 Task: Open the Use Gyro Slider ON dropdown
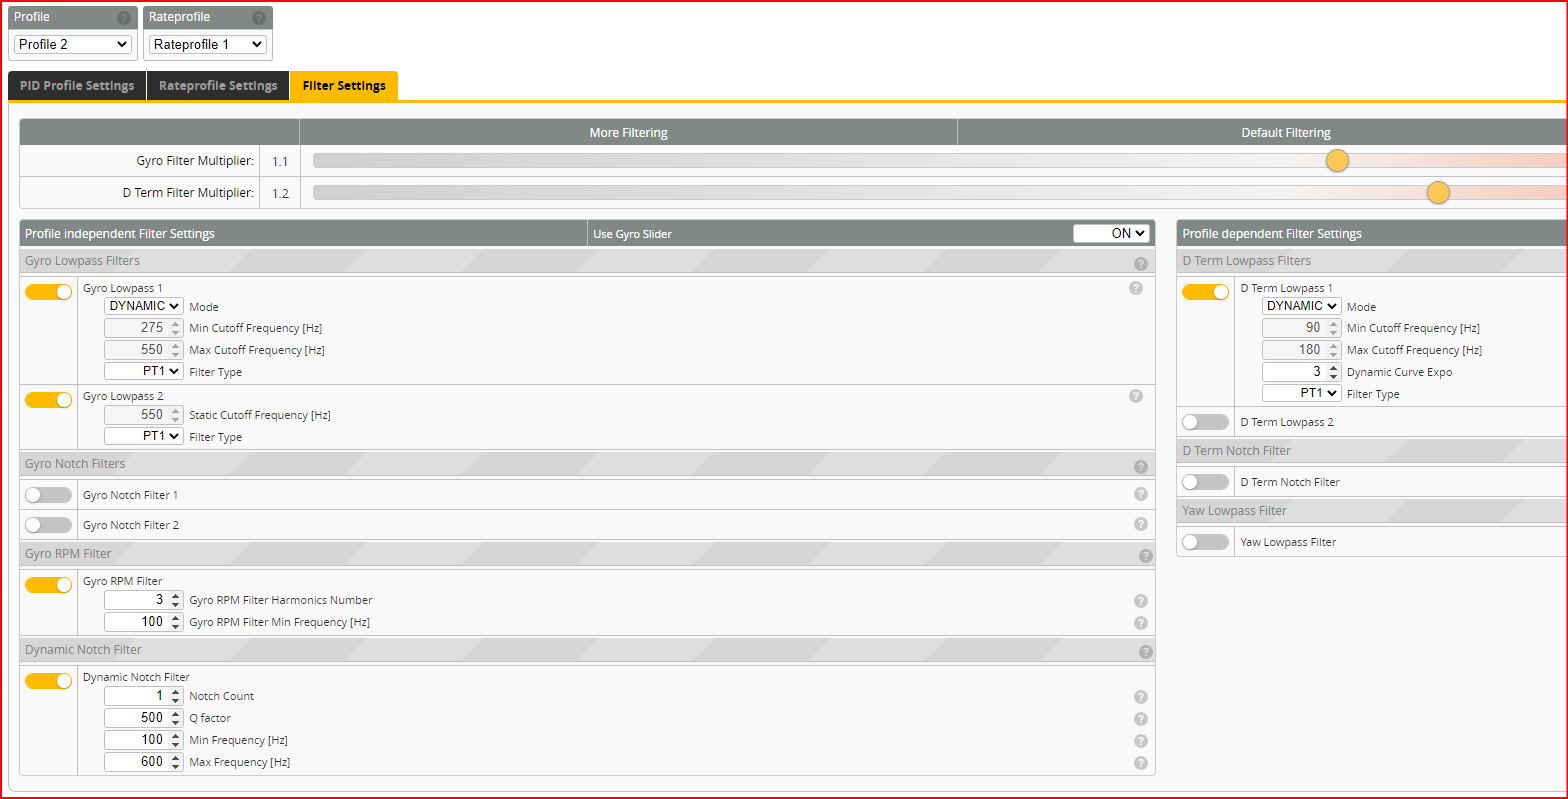(x=1111, y=233)
